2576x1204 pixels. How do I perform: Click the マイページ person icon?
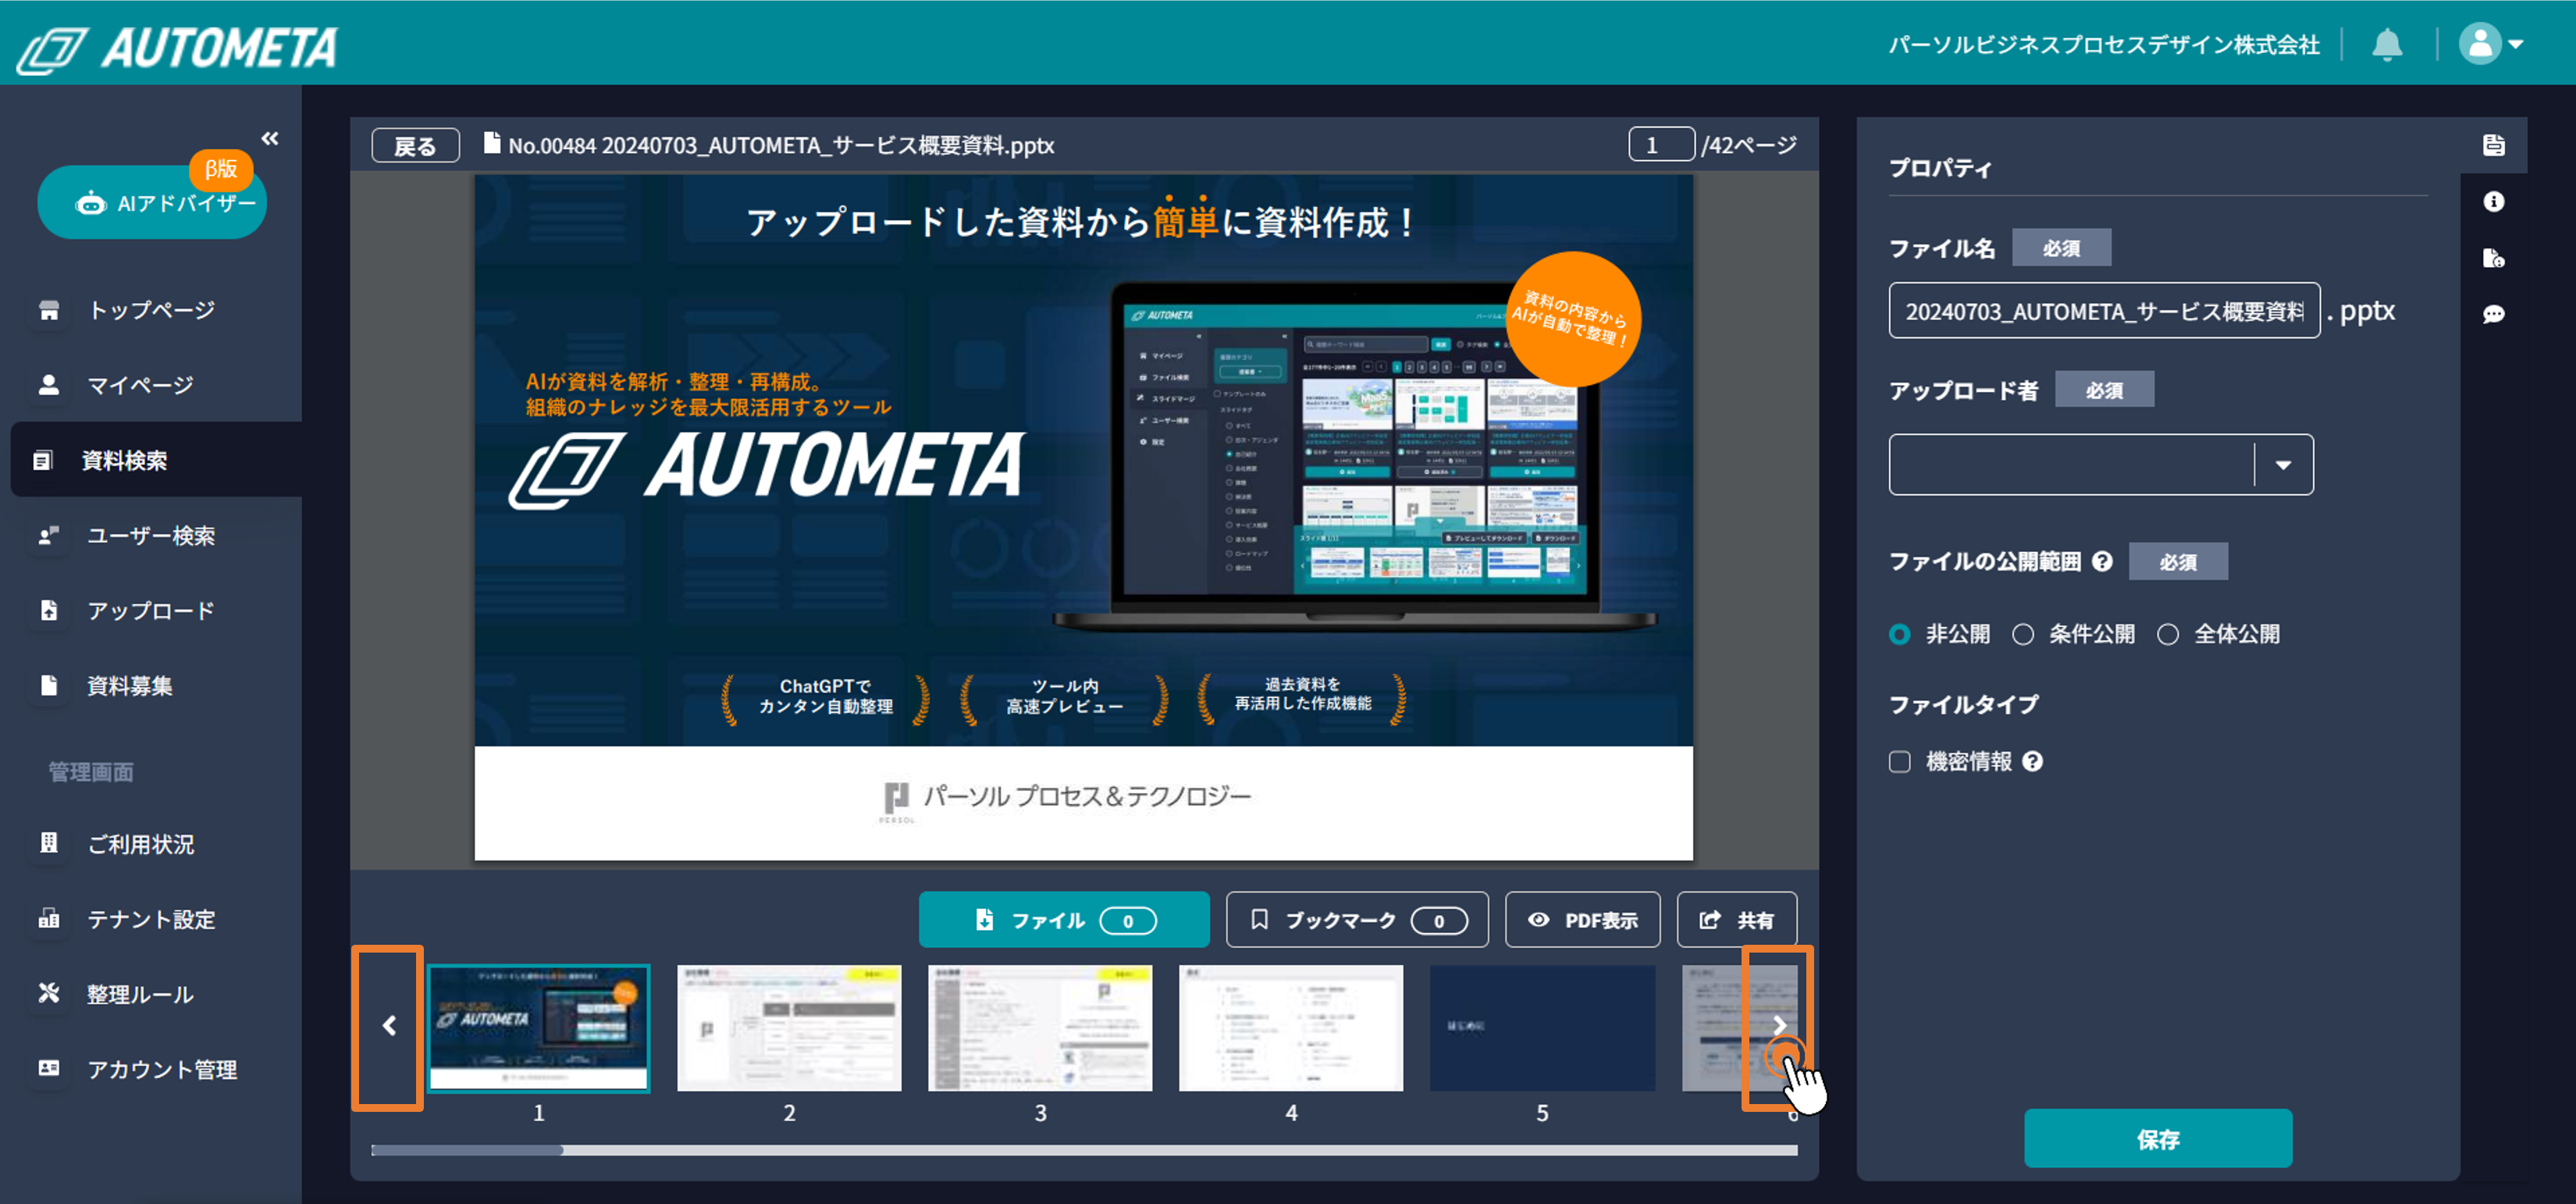pos(48,385)
